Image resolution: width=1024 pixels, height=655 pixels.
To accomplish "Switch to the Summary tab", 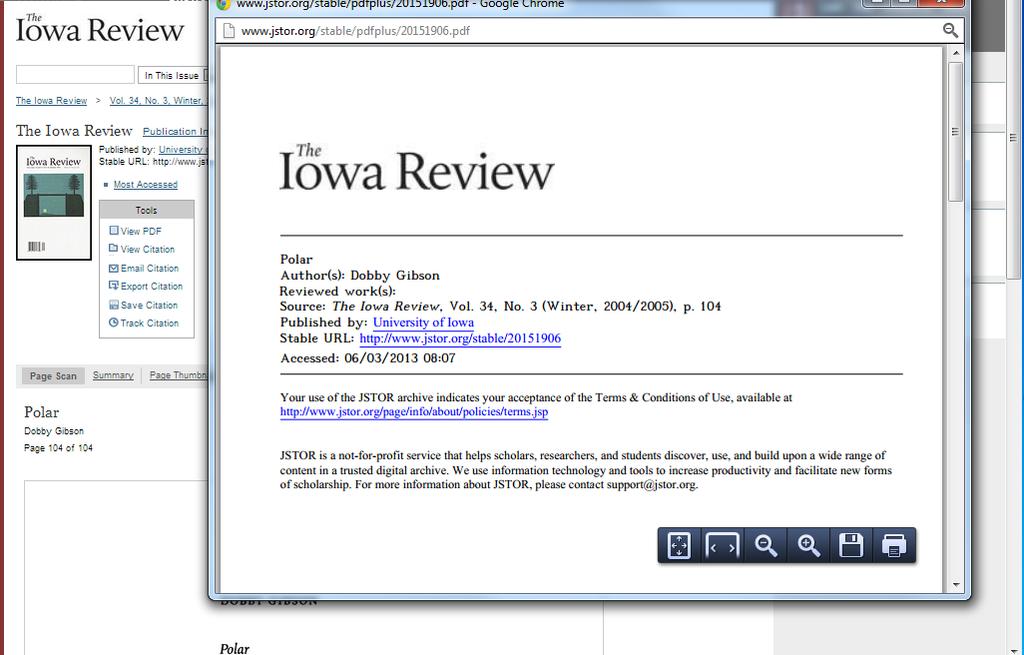I will click(113, 375).
